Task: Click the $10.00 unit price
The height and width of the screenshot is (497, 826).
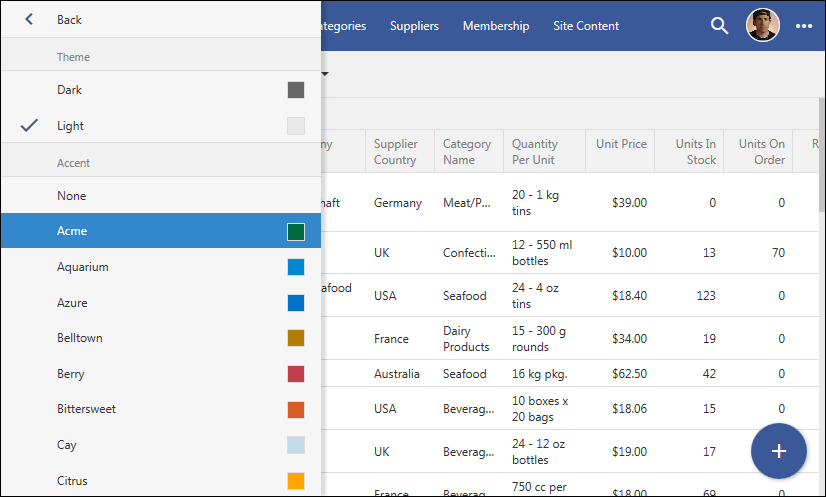Action: pyautogui.click(x=630, y=253)
